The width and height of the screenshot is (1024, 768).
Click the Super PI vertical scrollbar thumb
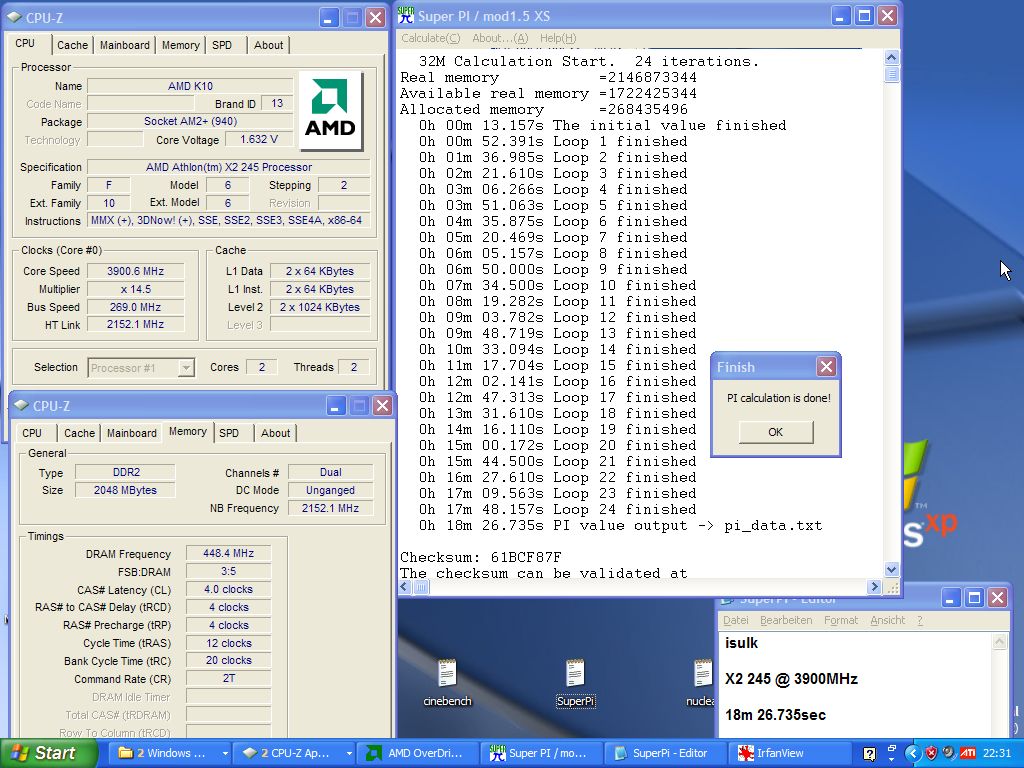coord(891,74)
